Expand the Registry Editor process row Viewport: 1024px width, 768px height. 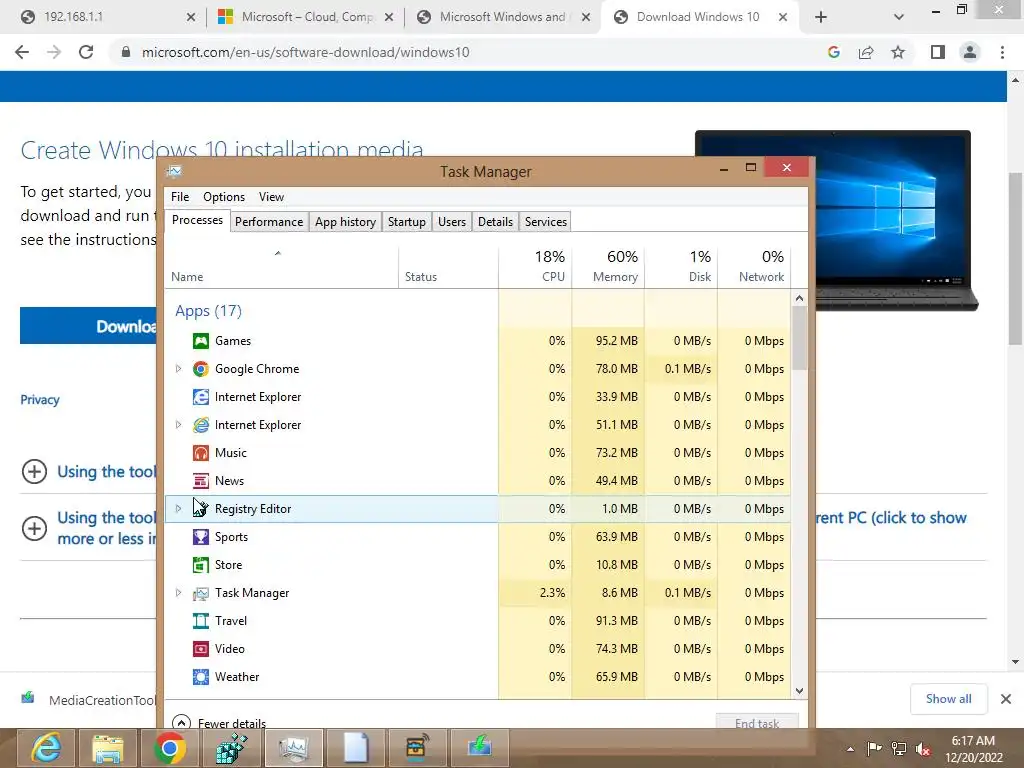click(178, 509)
